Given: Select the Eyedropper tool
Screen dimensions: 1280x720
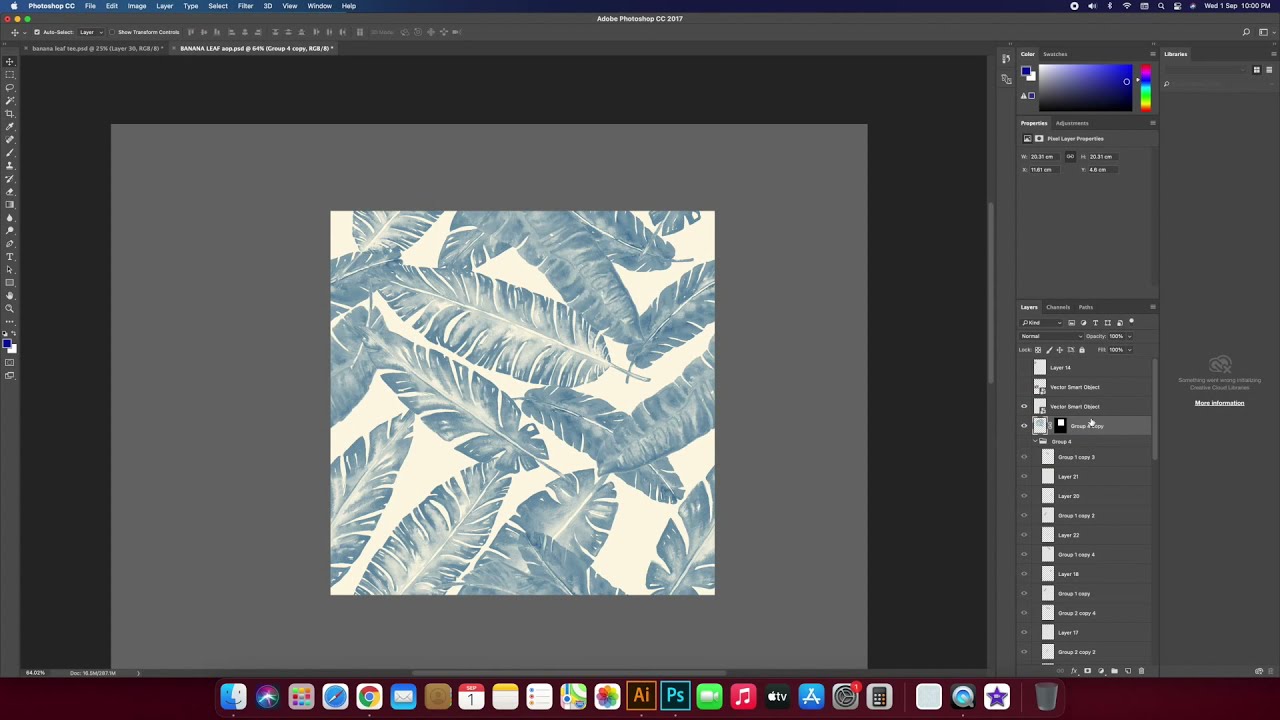Looking at the screenshot, I should 10,126.
